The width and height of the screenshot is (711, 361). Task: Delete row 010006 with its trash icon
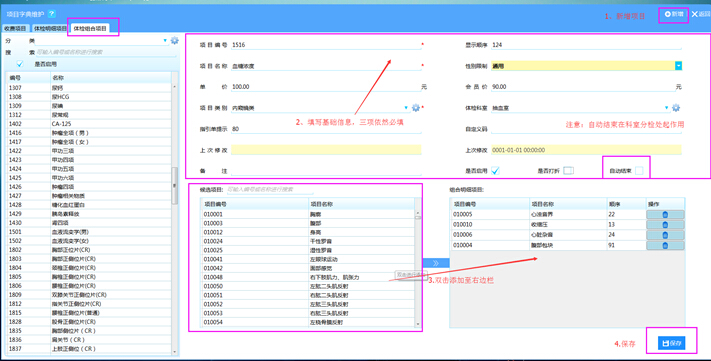665,235
